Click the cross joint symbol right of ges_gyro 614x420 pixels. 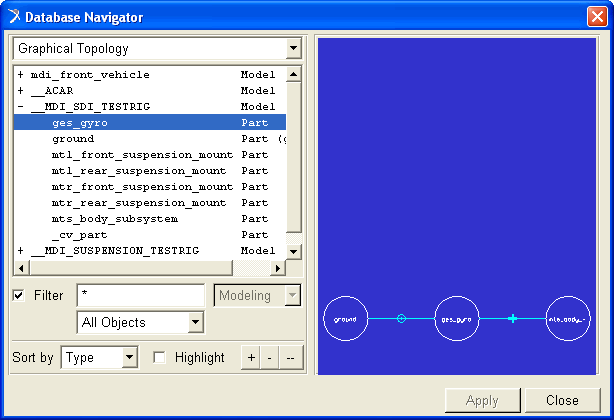pyautogui.click(x=513, y=319)
